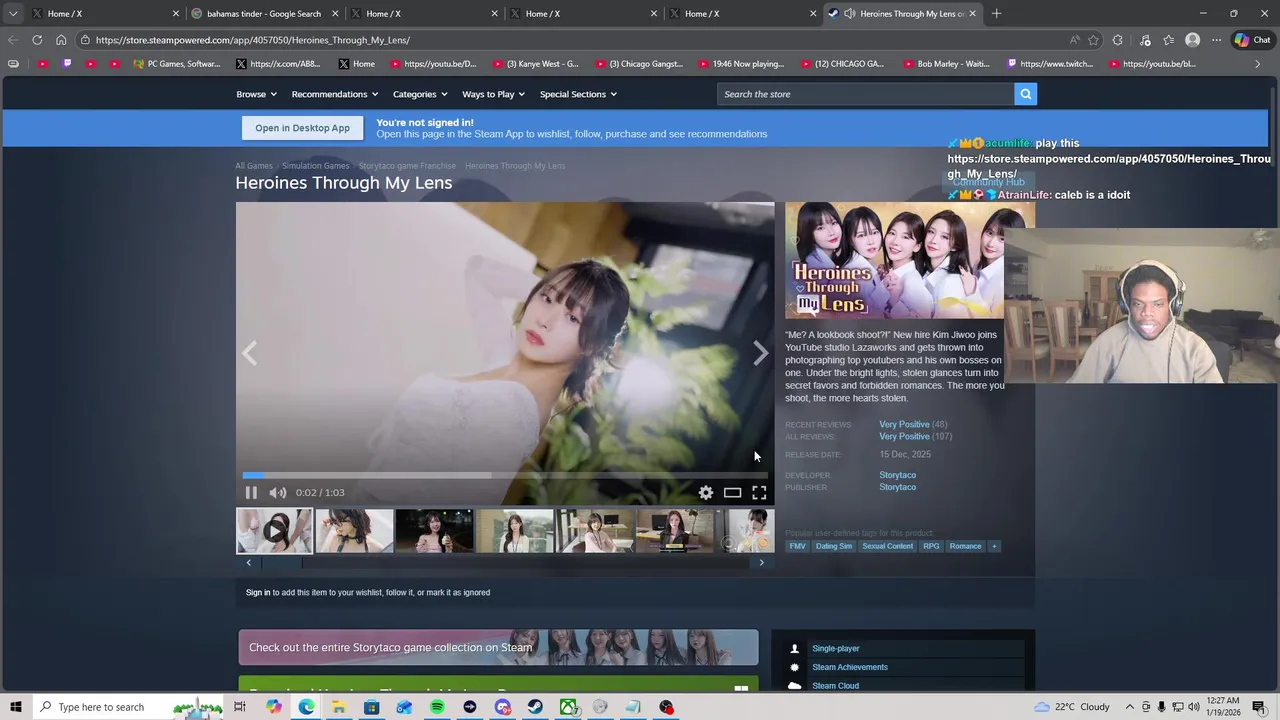The width and height of the screenshot is (1280, 720).
Task: Enter fullscreen on the trailer player
Action: [759, 492]
